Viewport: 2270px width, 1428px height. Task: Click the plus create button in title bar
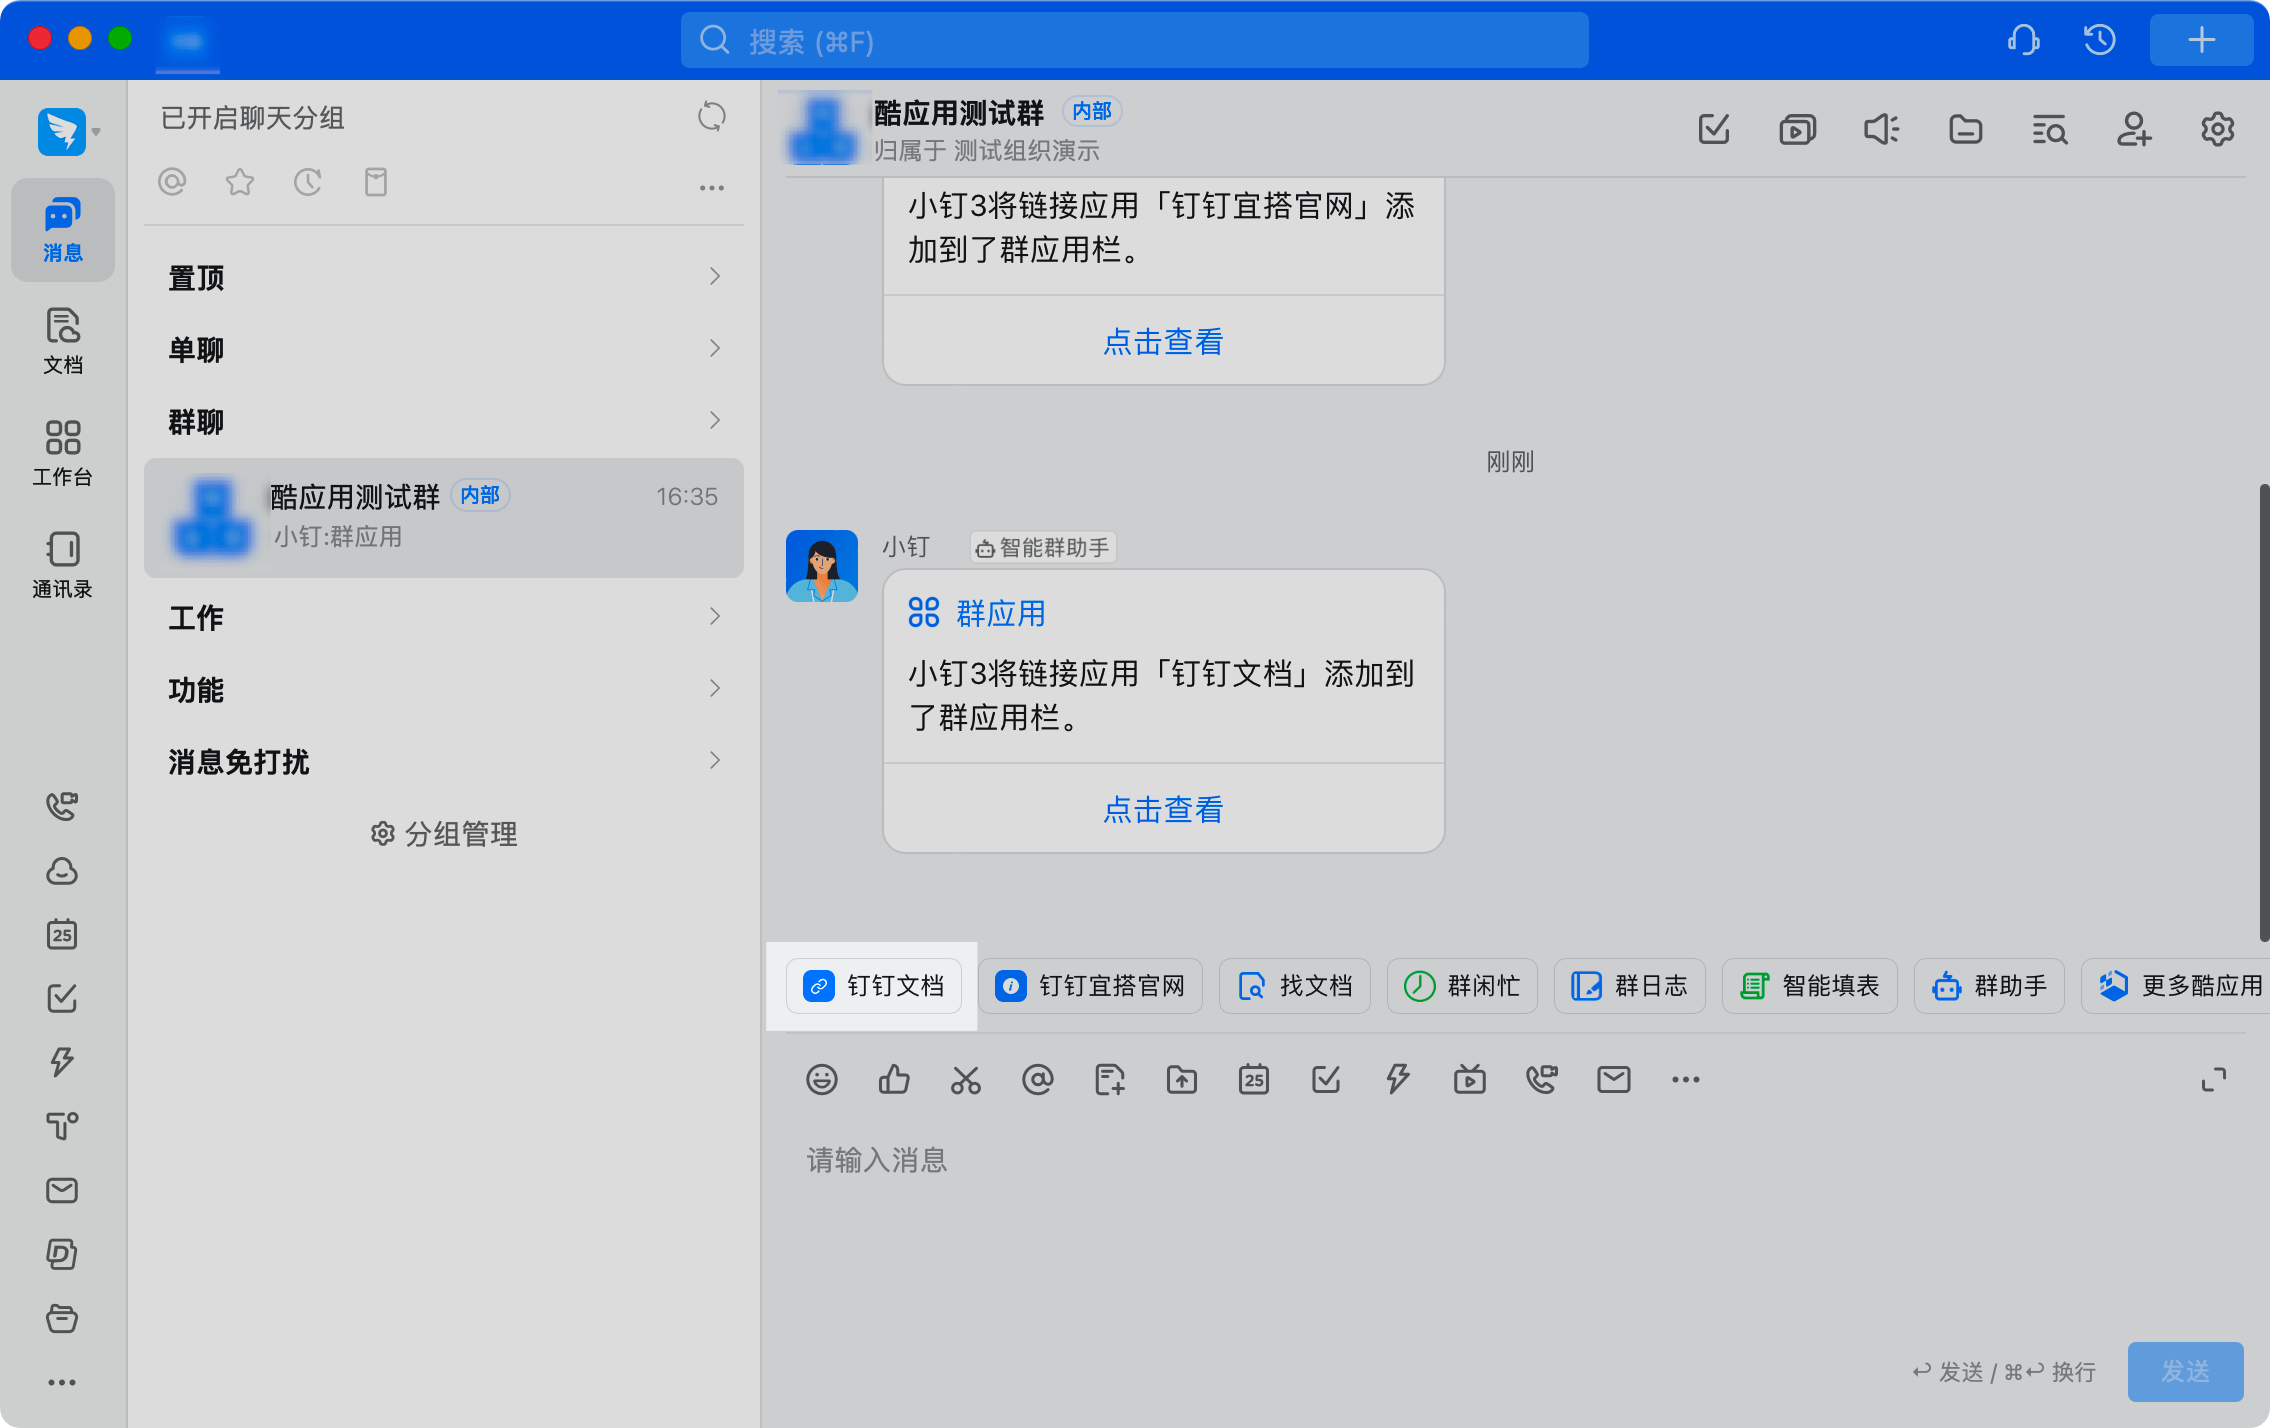(x=2202, y=40)
